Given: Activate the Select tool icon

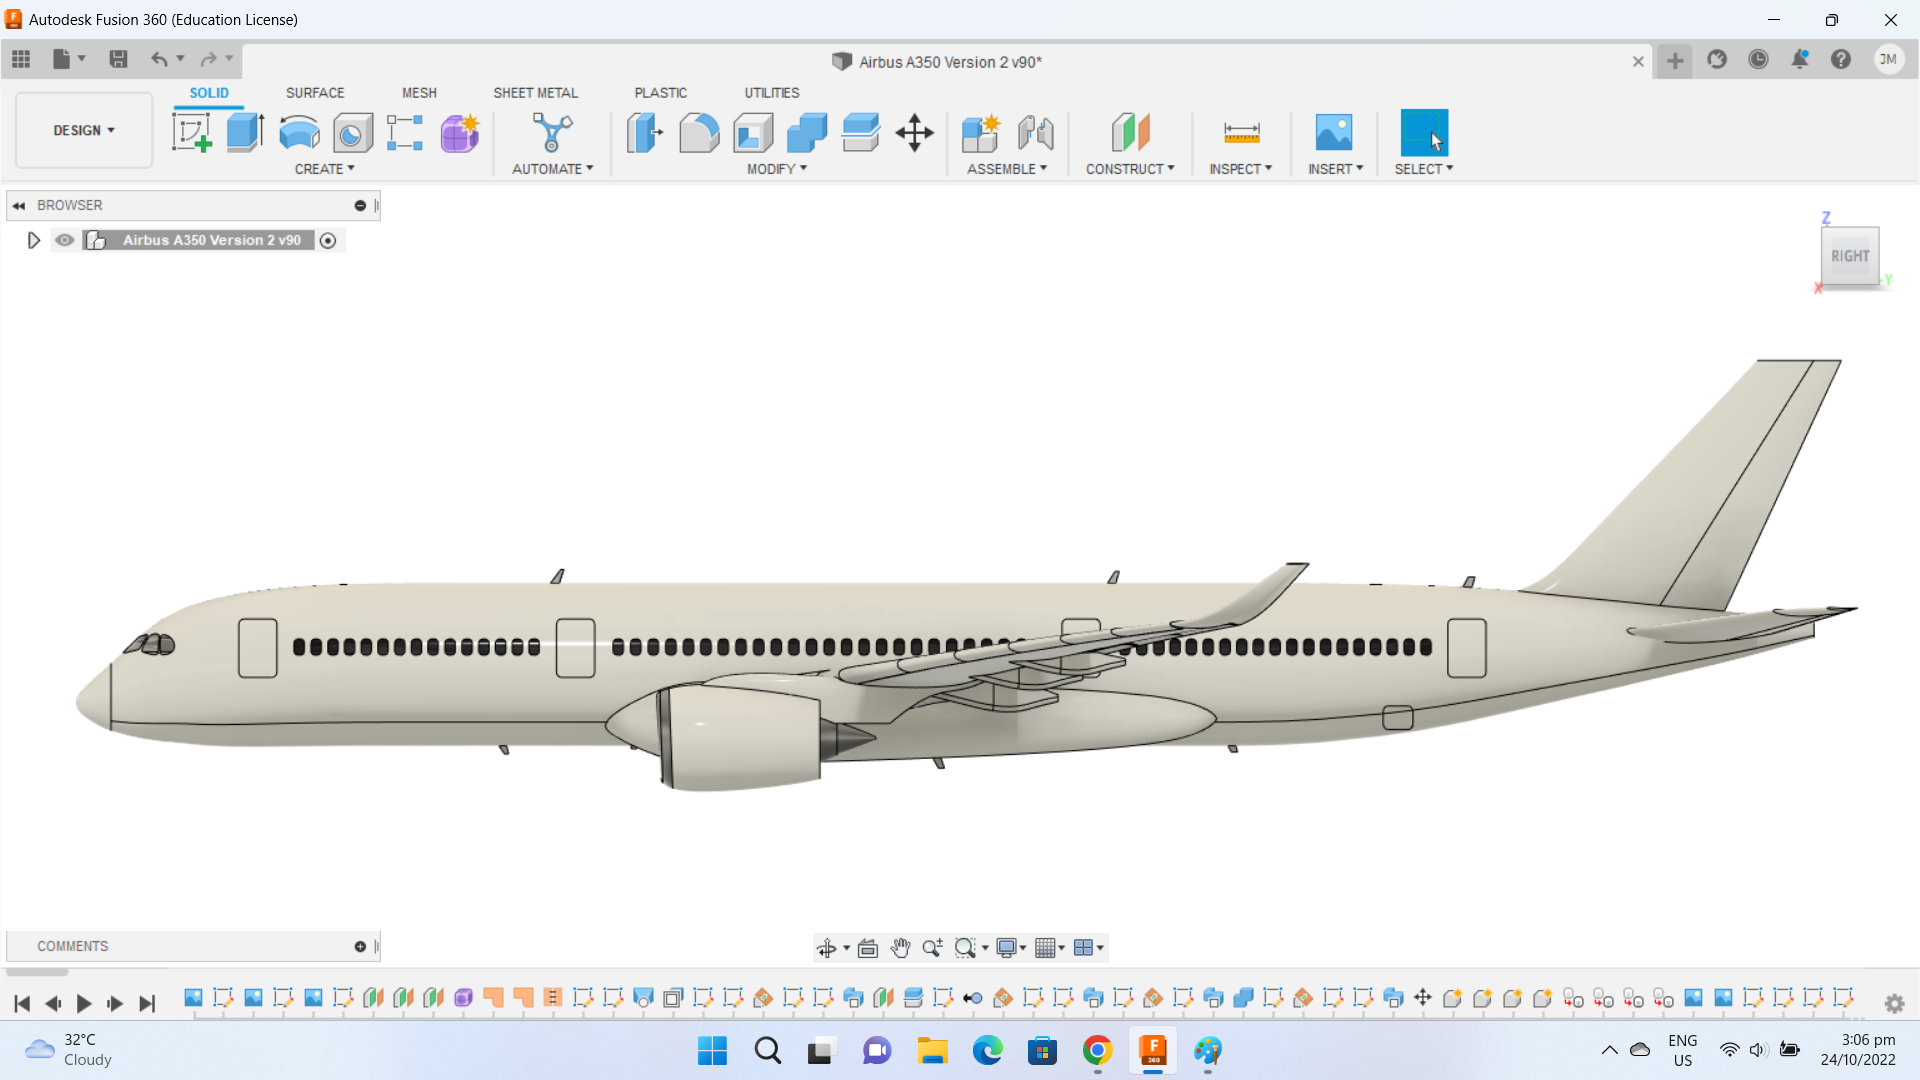Looking at the screenshot, I should [1424, 132].
